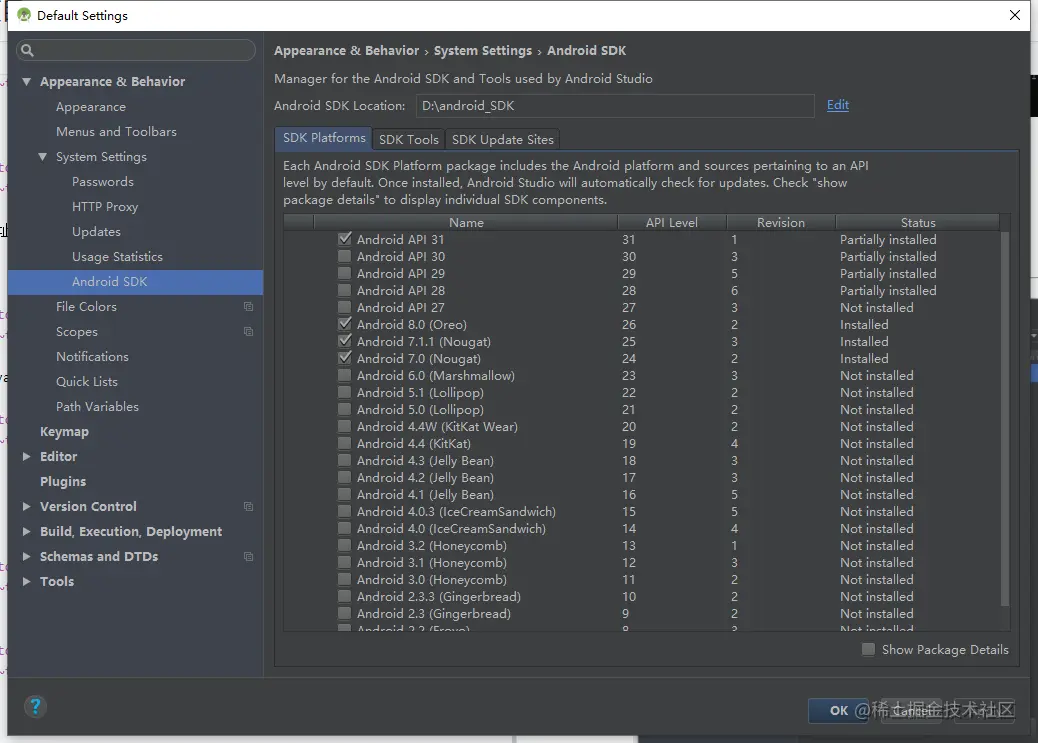
Task: Enable Android API 27 checkbox
Action: click(x=344, y=307)
